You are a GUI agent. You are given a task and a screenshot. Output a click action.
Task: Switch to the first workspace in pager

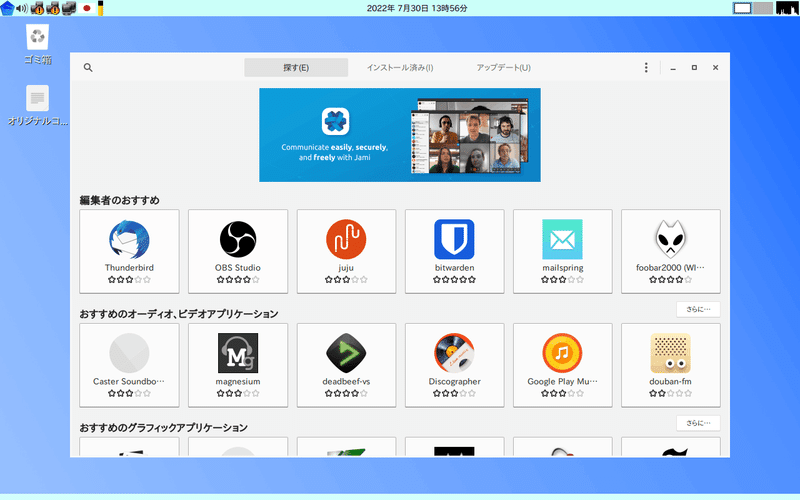click(x=742, y=8)
